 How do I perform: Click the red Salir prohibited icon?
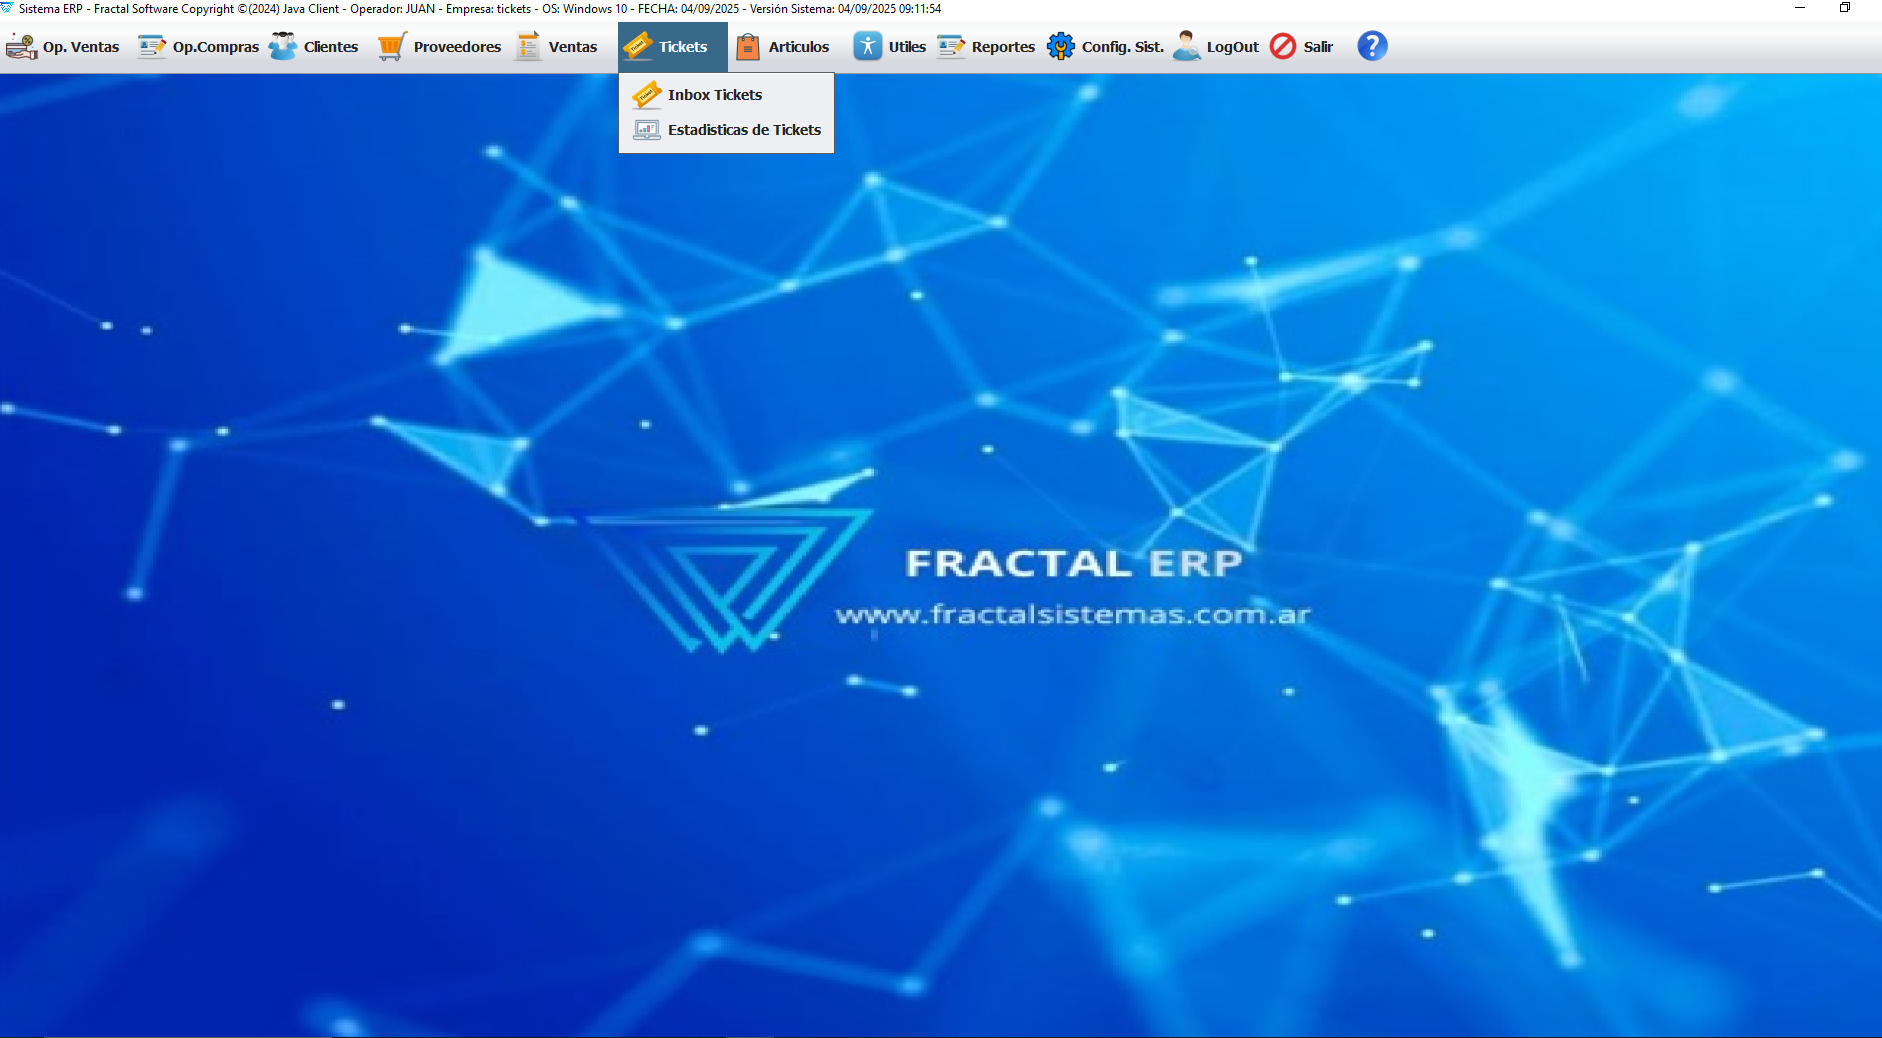point(1283,46)
